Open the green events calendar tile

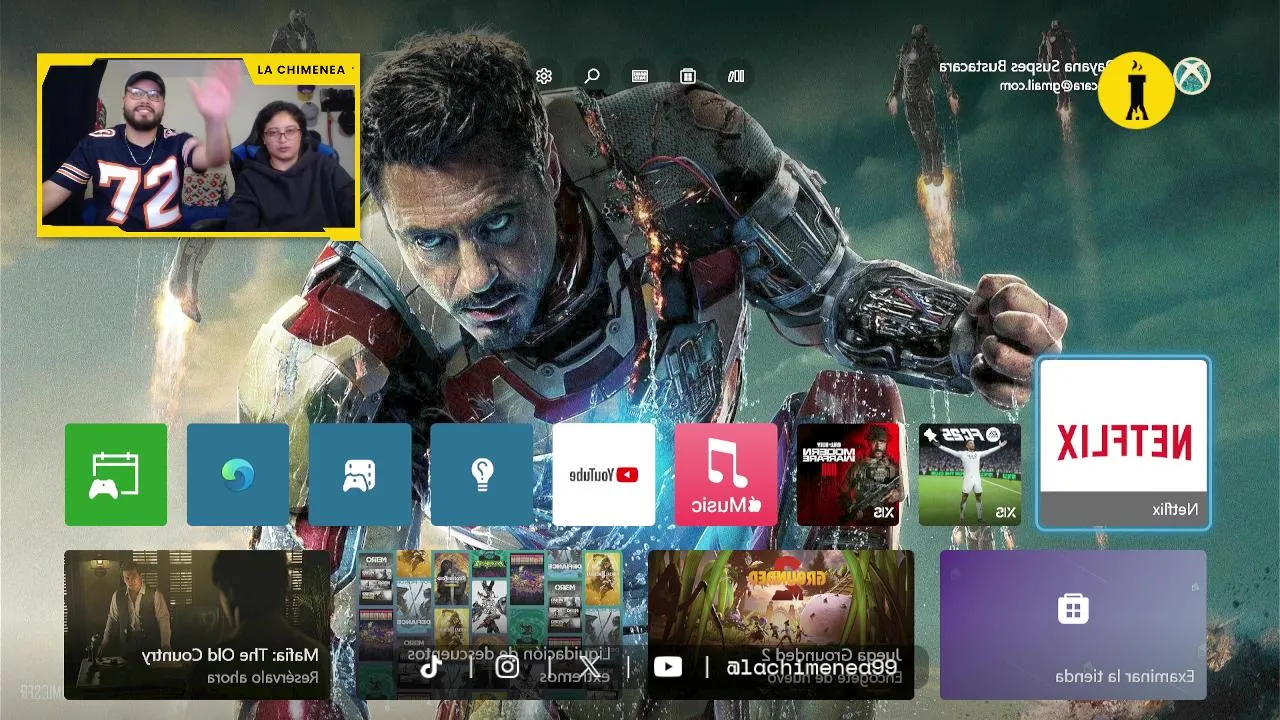tap(116, 474)
